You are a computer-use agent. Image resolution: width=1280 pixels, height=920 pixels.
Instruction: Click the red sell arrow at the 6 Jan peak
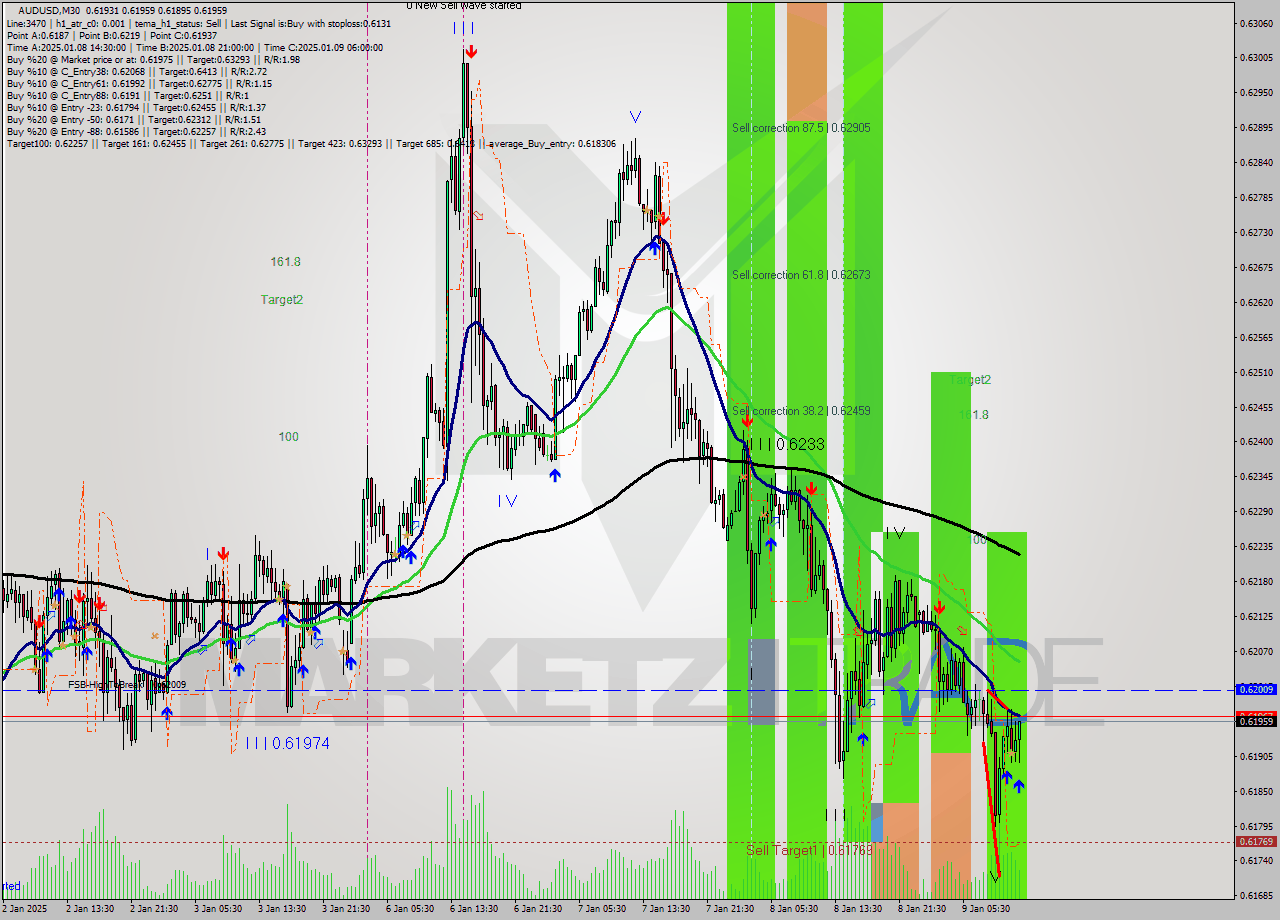(470, 51)
